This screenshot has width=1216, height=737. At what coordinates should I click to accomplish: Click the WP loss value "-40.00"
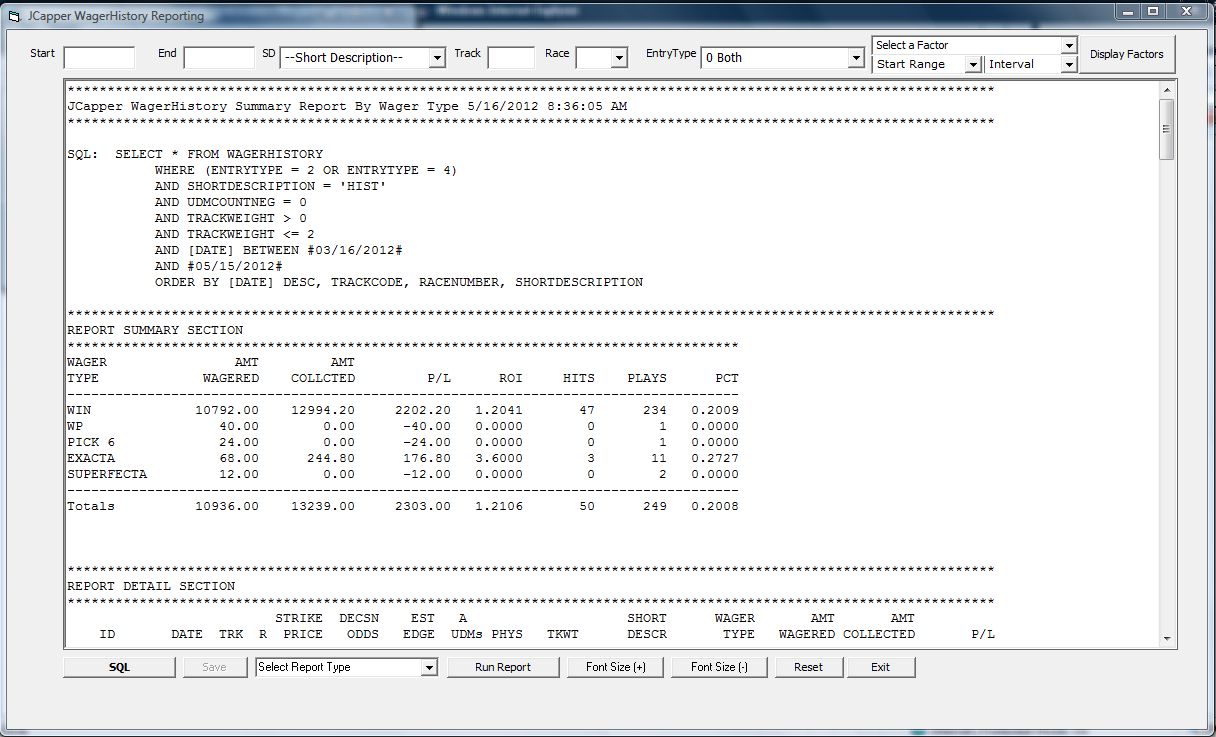tap(427, 426)
